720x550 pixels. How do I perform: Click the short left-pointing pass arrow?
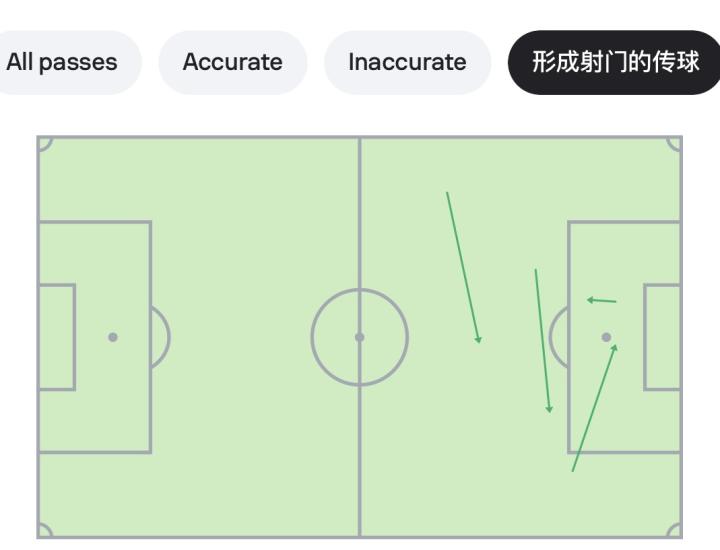point(601,300)
